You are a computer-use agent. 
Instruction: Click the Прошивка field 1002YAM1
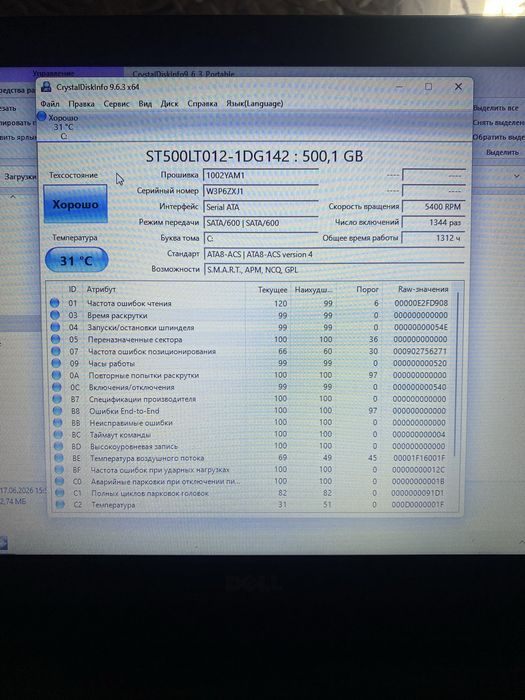261,175
